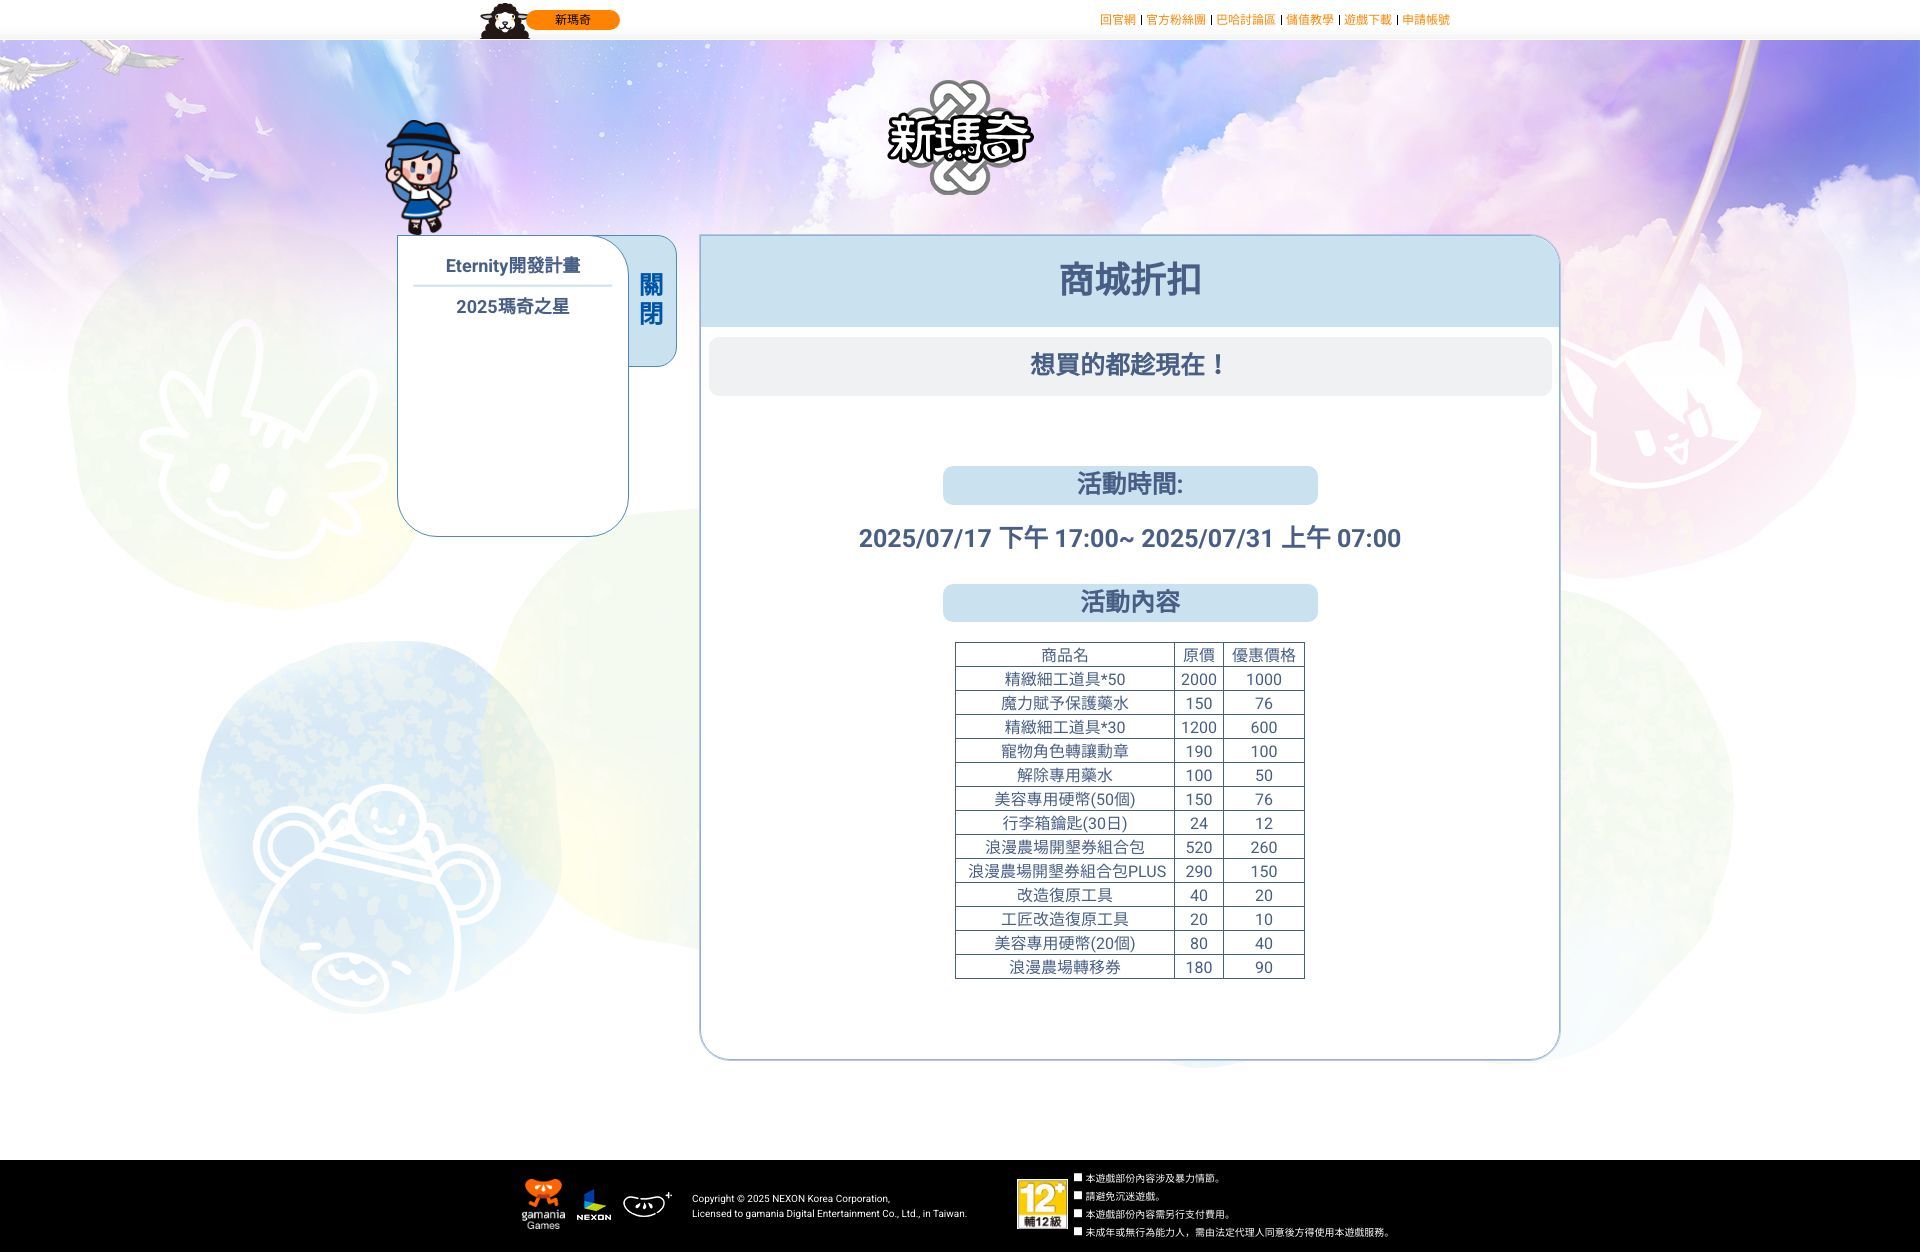Click the 180 original price cell

click(x=1199, y=967)
